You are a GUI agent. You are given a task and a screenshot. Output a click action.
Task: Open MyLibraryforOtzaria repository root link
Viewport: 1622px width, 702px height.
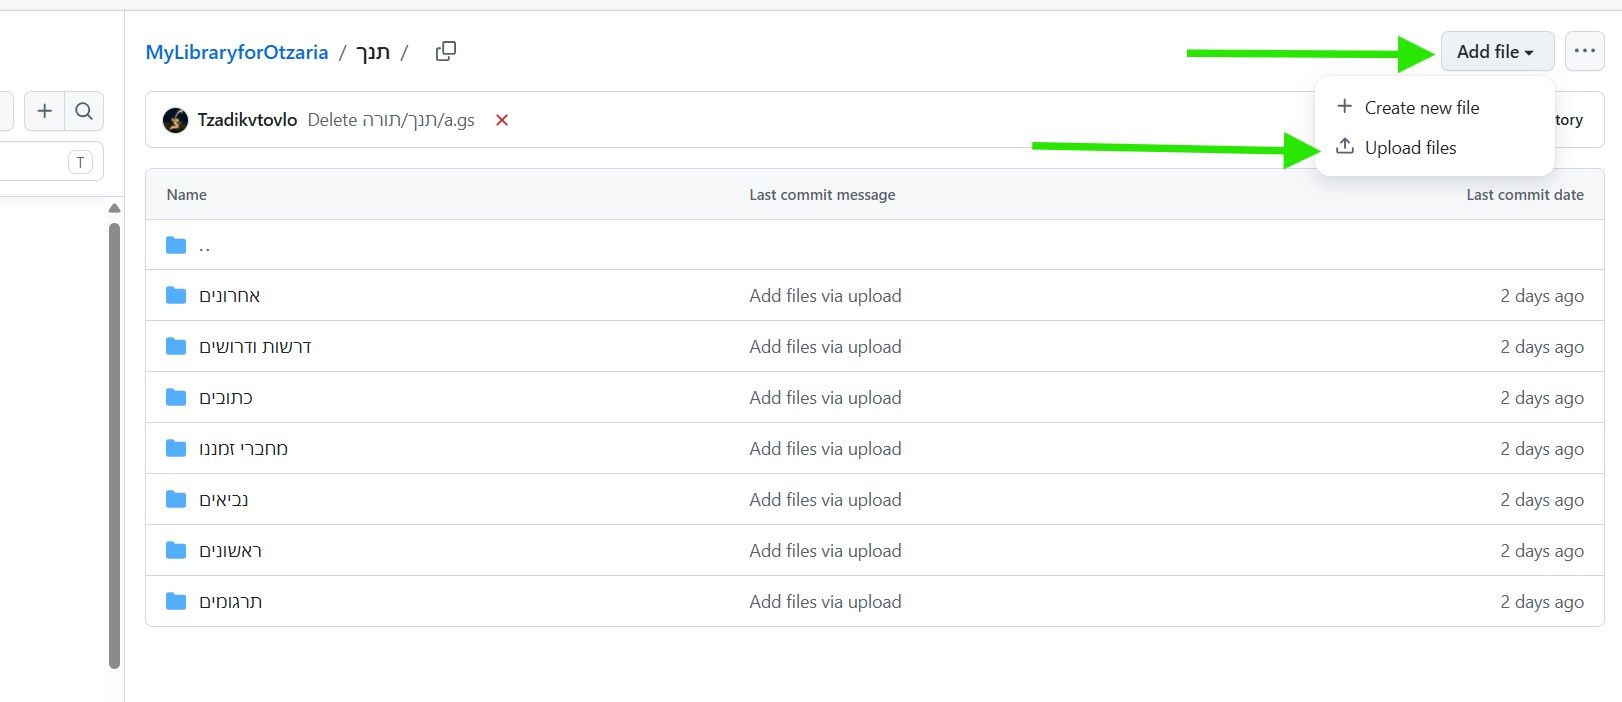pyautogui.click(x=237, y=52)
